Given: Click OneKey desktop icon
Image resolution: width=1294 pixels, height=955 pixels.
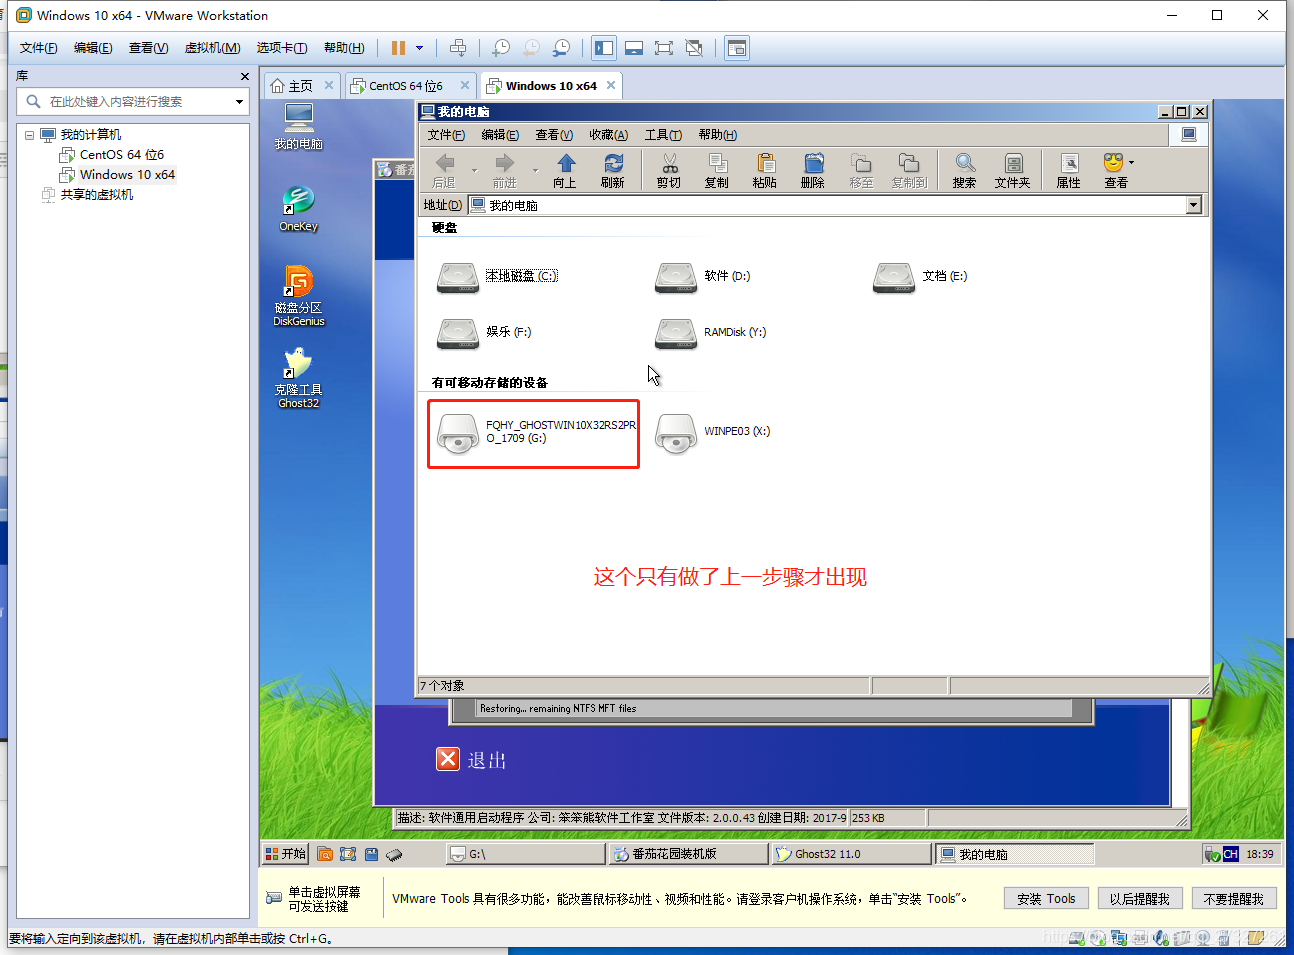Looking at the screenshot, I should click(298, 209).
